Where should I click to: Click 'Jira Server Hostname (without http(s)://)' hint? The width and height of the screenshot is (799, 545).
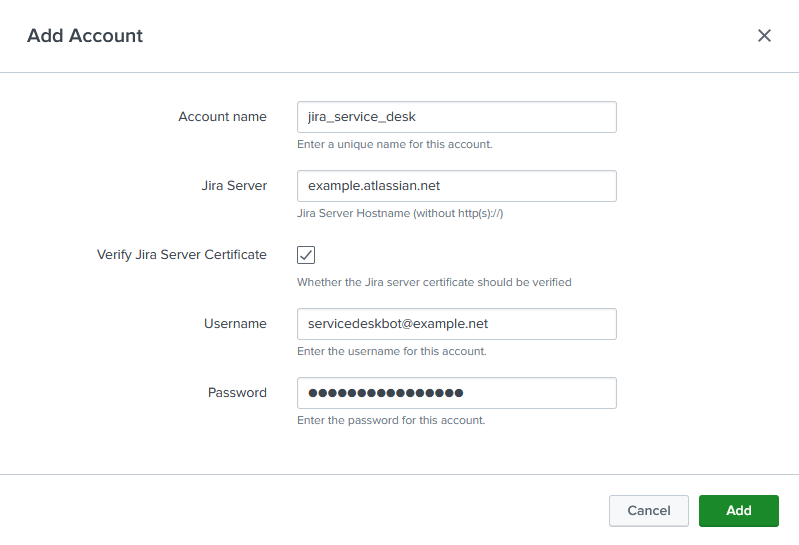pos(400,213)
